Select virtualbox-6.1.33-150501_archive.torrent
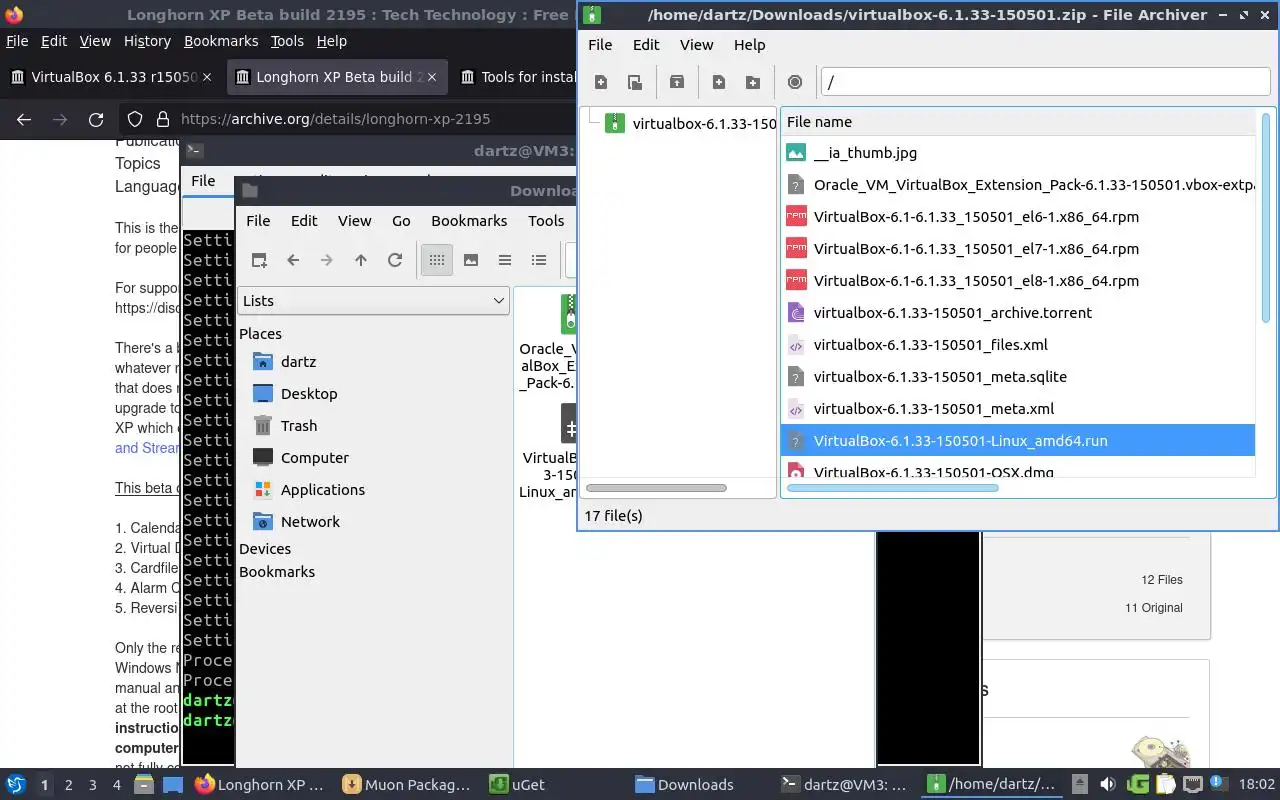Image resolution: width=1280 pixels, height=800 pixels. pos(1018,313)
